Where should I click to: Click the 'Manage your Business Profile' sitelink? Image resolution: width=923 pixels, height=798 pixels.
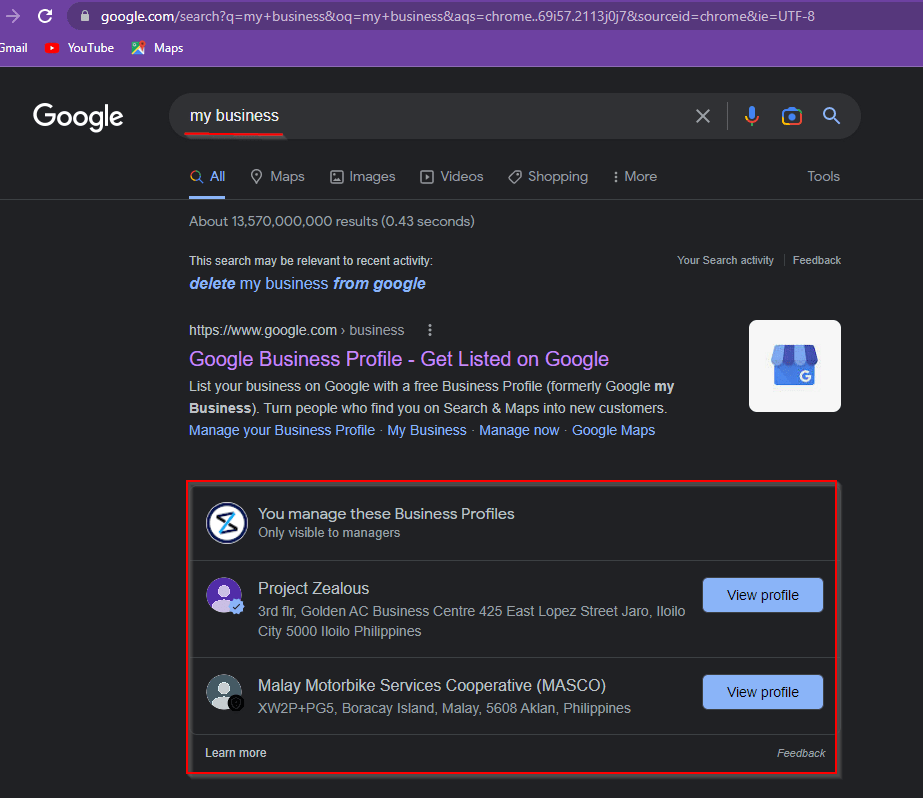(x=281, y=430)
